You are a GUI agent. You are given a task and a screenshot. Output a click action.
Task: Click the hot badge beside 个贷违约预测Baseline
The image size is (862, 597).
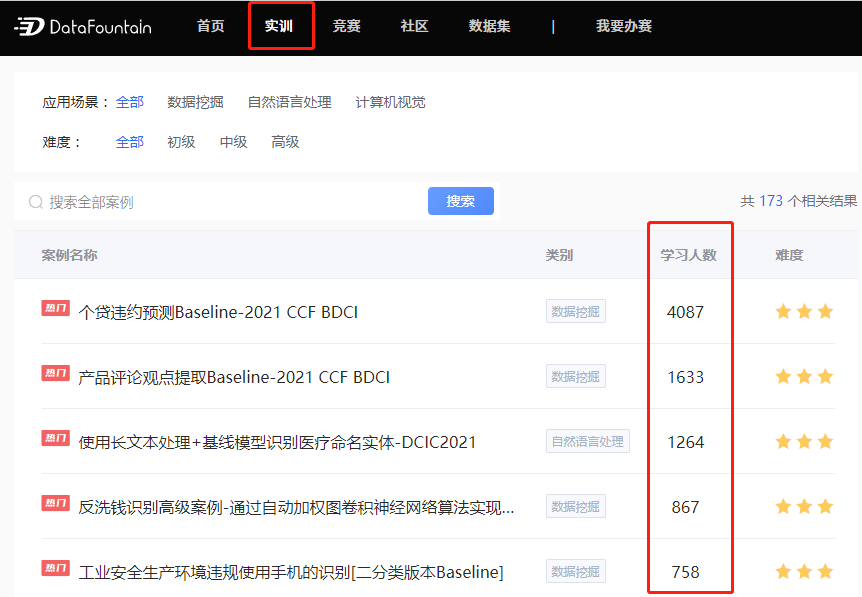[x=56, y=308]
